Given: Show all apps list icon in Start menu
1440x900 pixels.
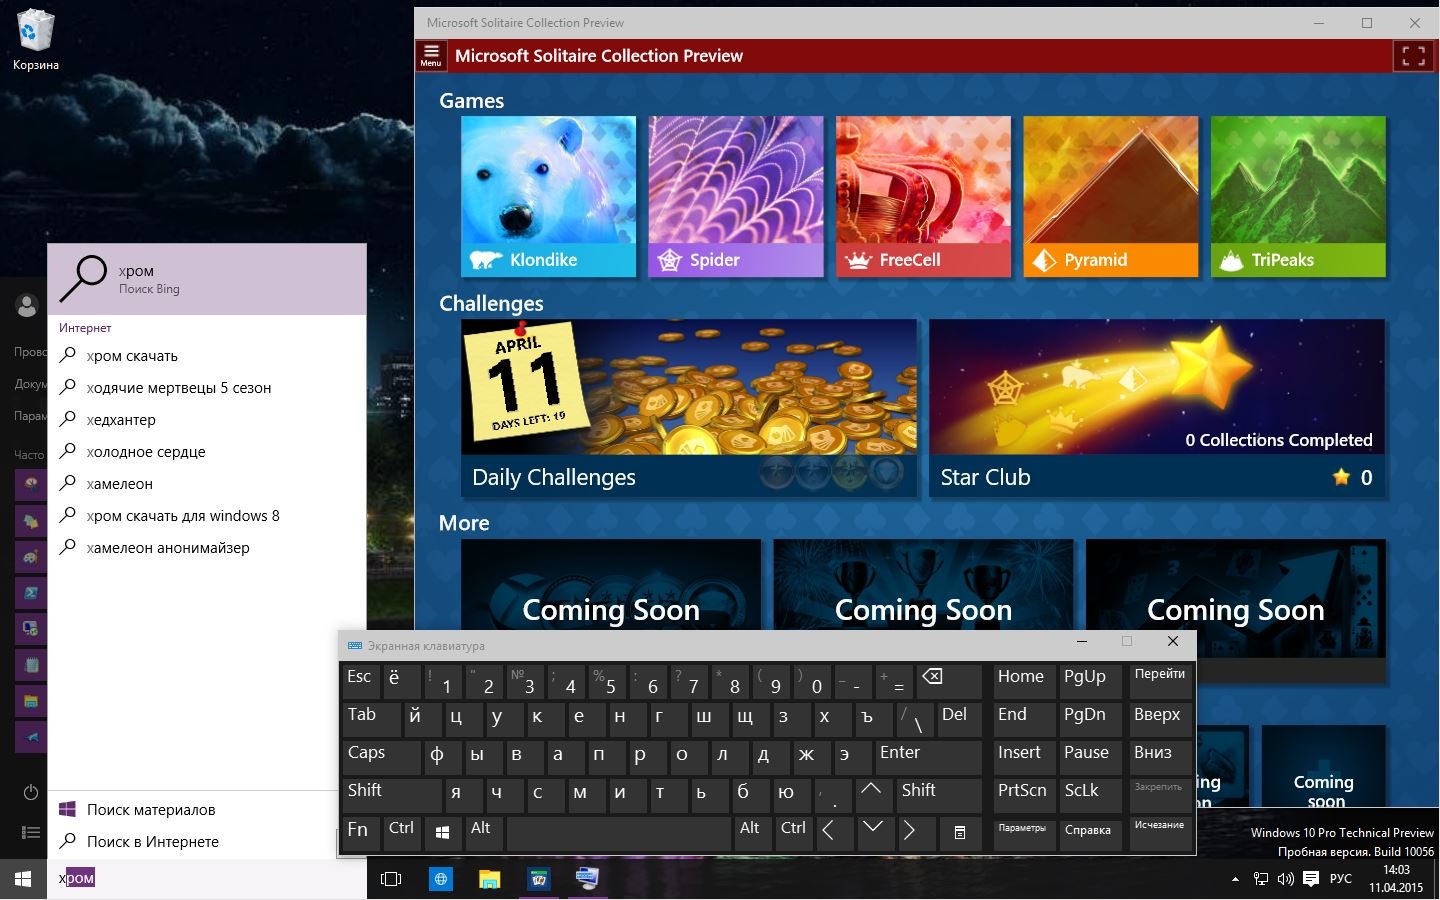Looking at the screenshot, I should pyautogui.click(x=30, y=832).
